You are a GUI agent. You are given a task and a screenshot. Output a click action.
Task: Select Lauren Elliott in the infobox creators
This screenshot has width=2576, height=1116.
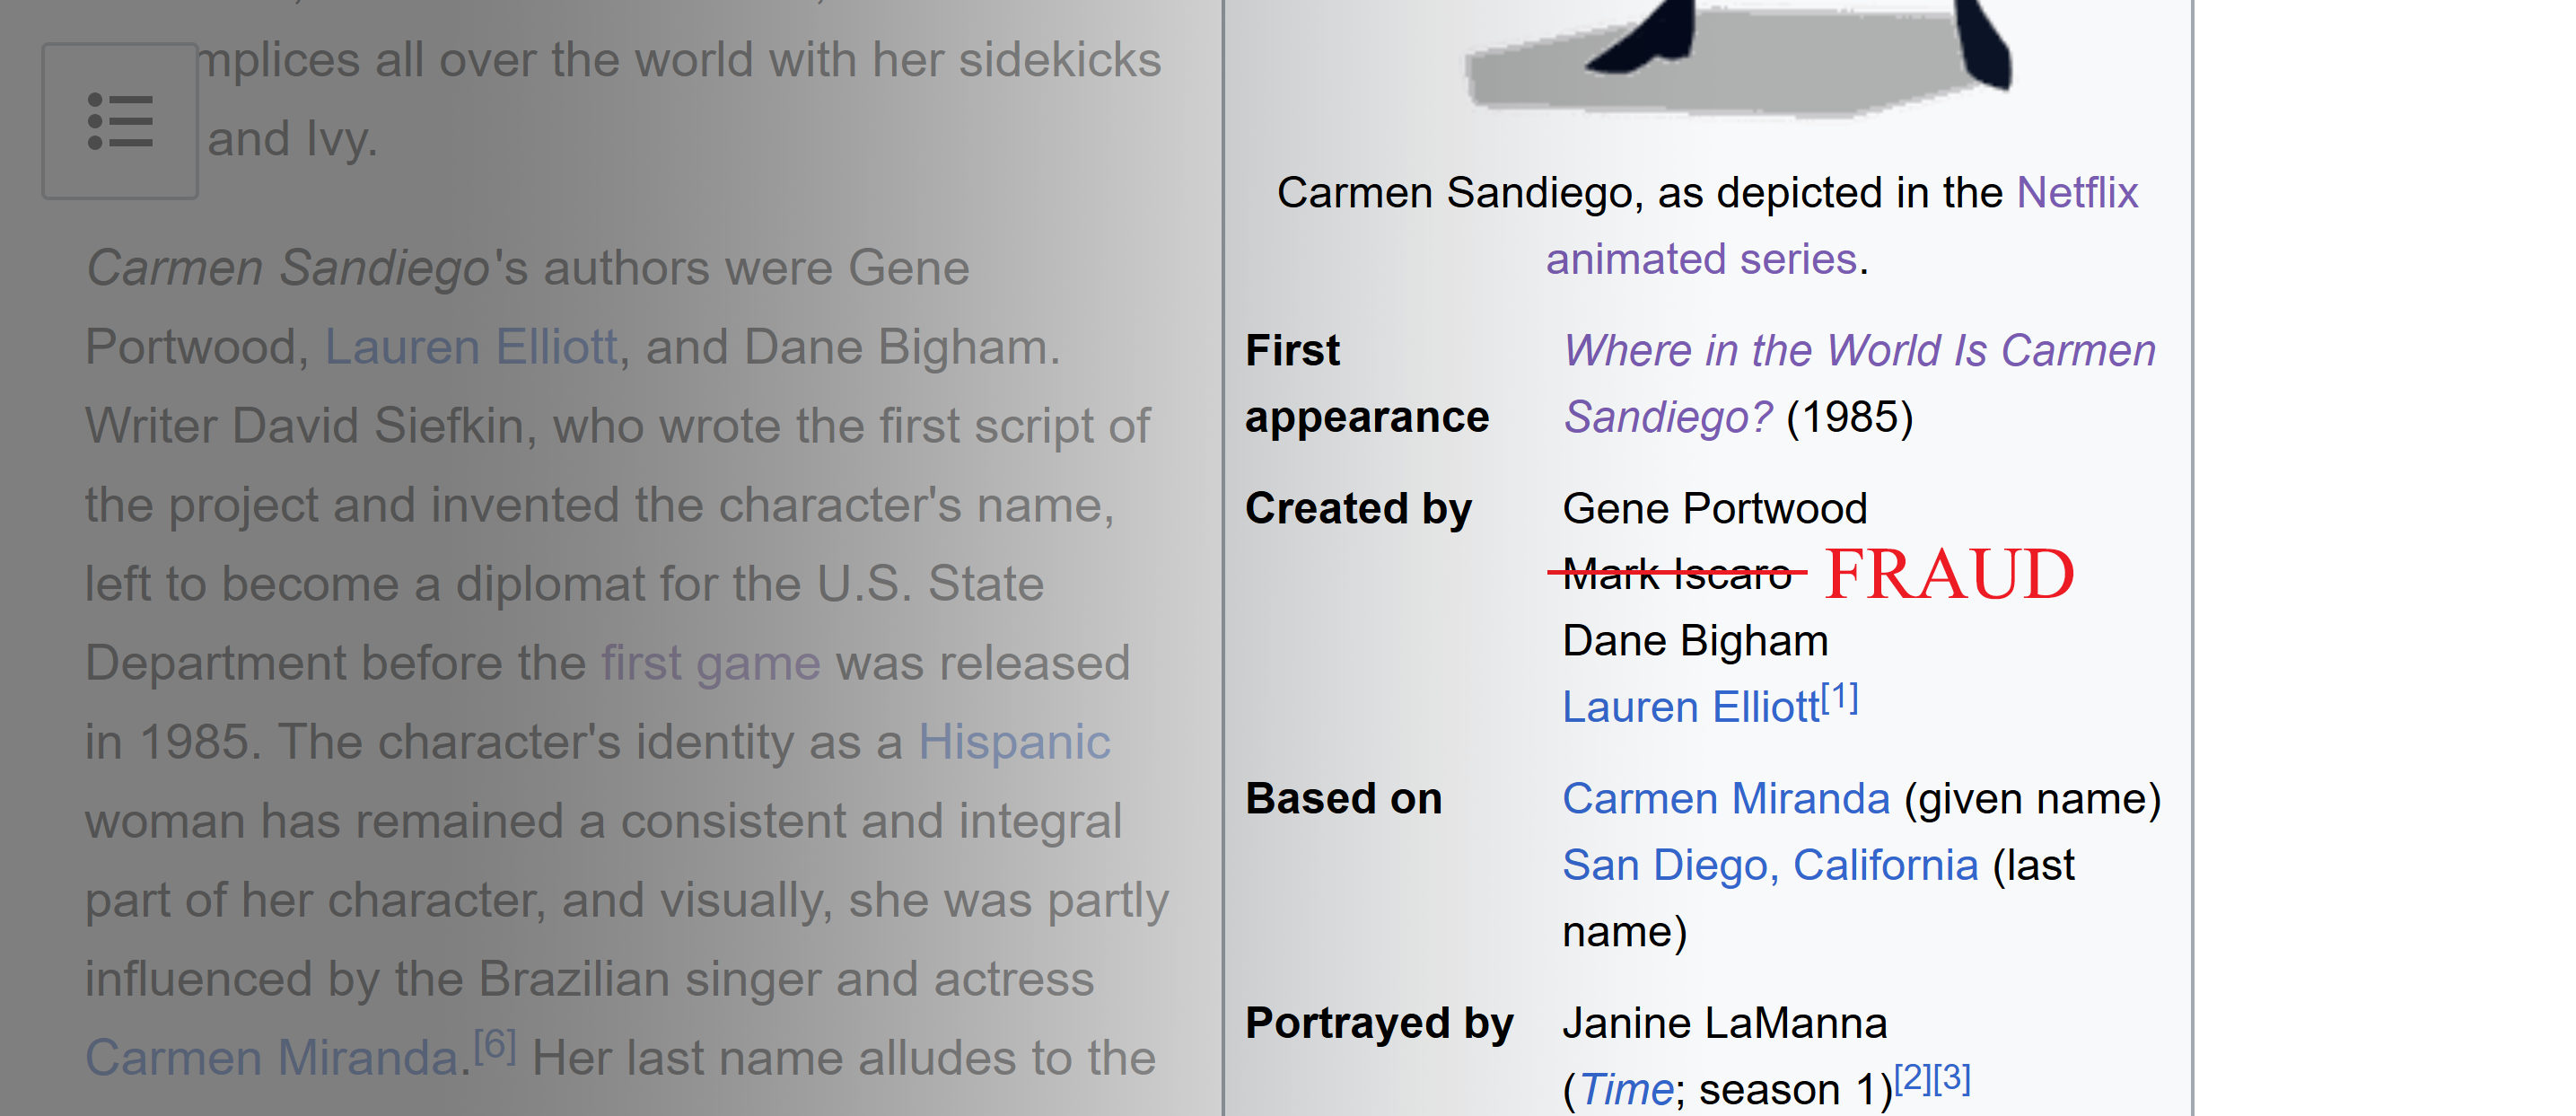tap(1691, 707)
